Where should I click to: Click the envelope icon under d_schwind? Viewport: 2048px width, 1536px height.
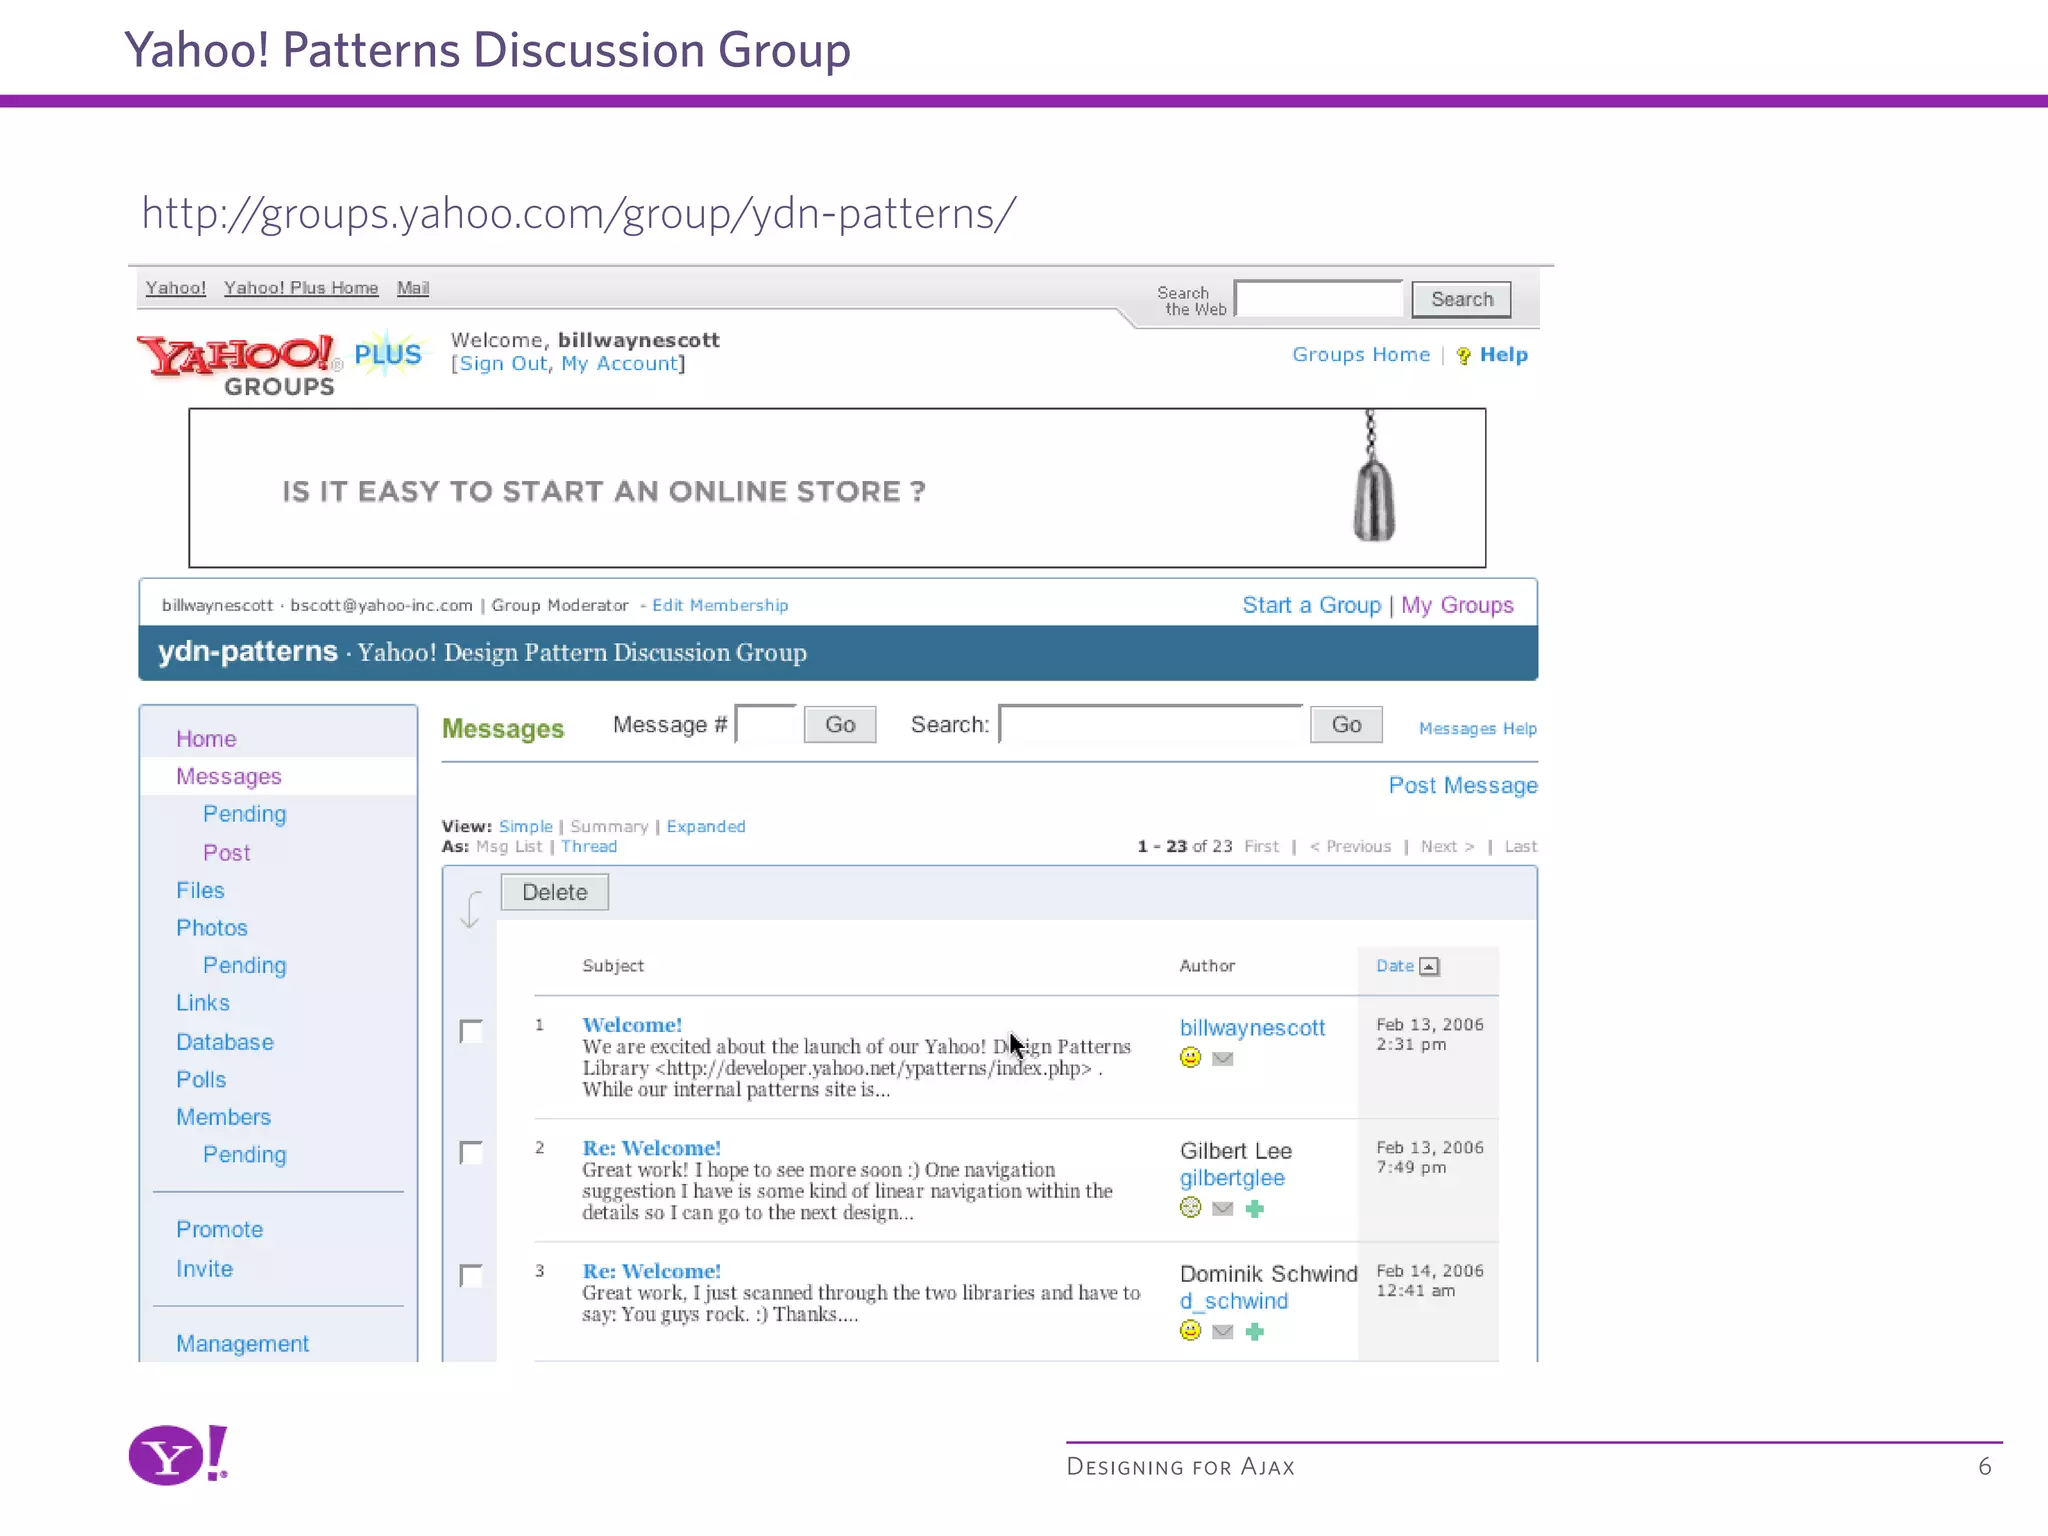click(x=1222, y=1331)
